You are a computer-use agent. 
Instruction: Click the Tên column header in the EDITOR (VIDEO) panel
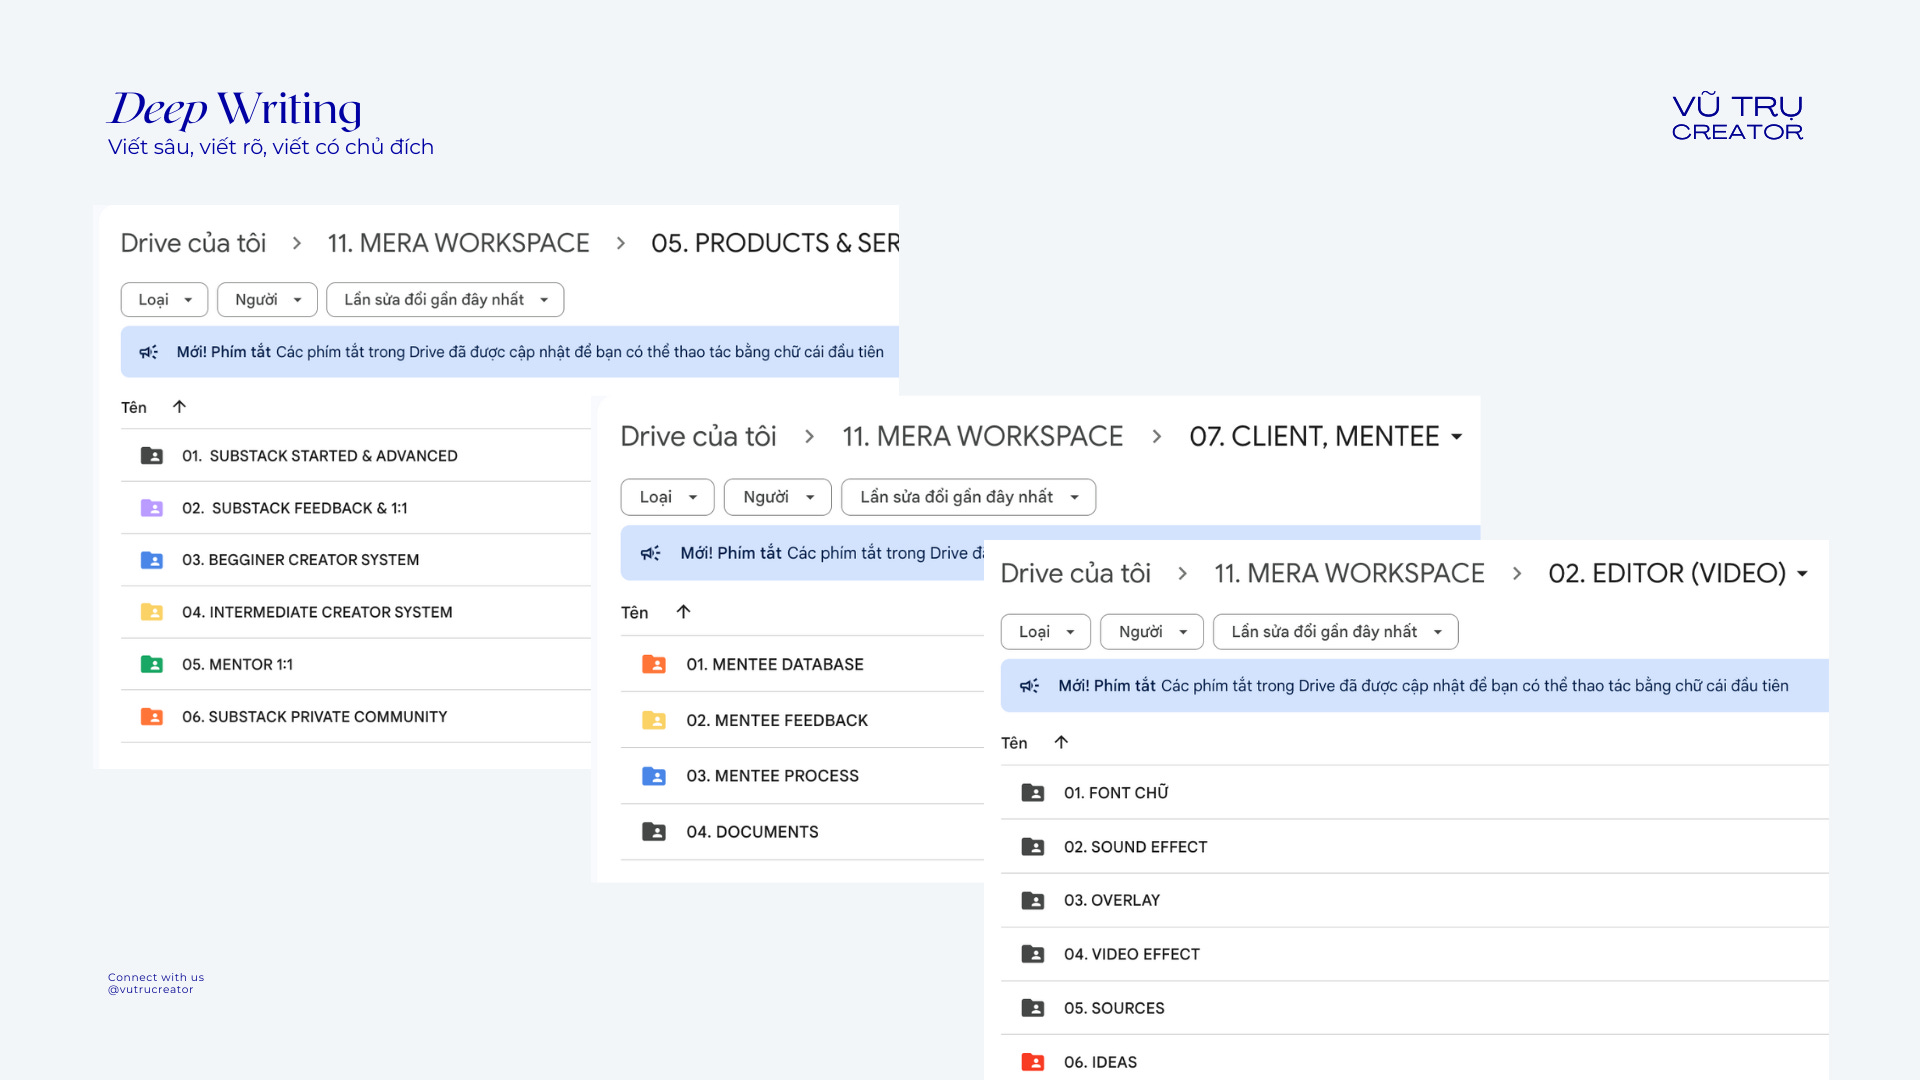(1014, 743)
